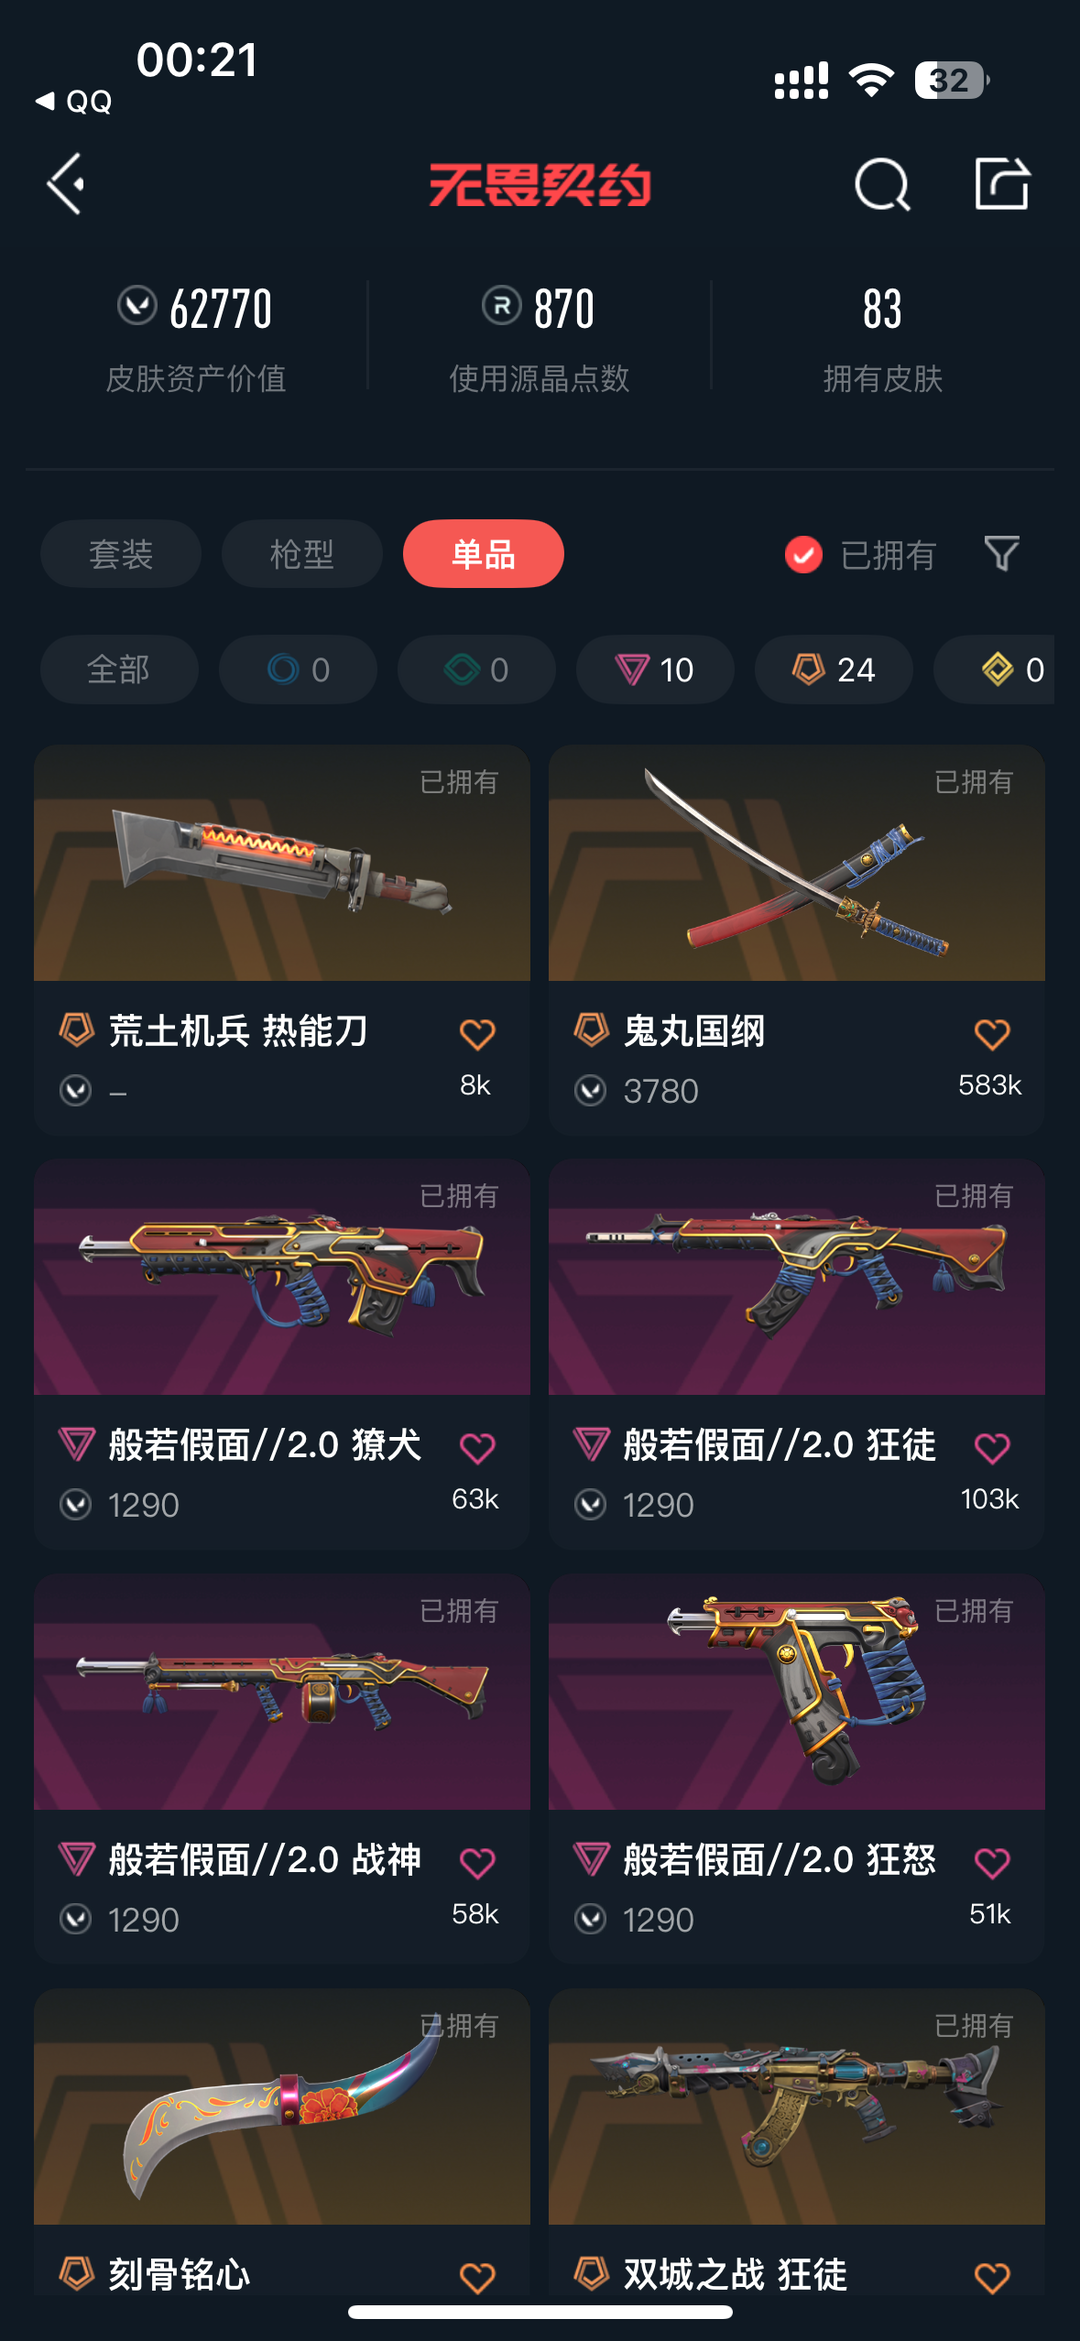1080x2341 pixels.
Task: Filter by purple tier with 10 items
Action: (x=655, y=669)
